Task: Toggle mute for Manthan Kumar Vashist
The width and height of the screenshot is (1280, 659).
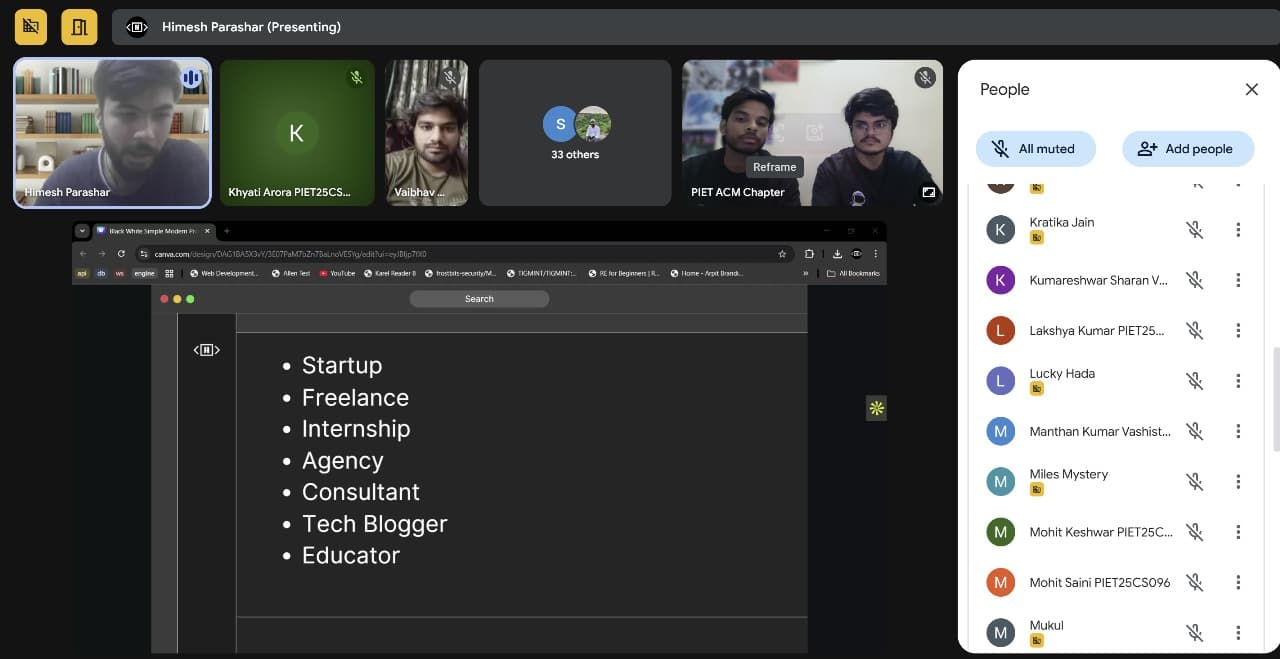Action: coord(1194,431)
